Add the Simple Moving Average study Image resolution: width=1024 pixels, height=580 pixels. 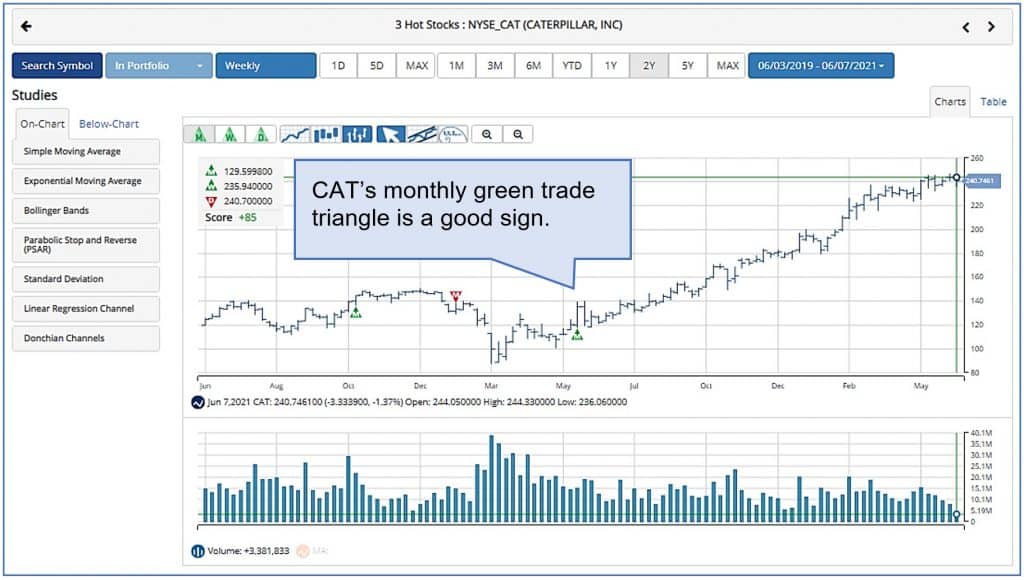pos(86,152)
